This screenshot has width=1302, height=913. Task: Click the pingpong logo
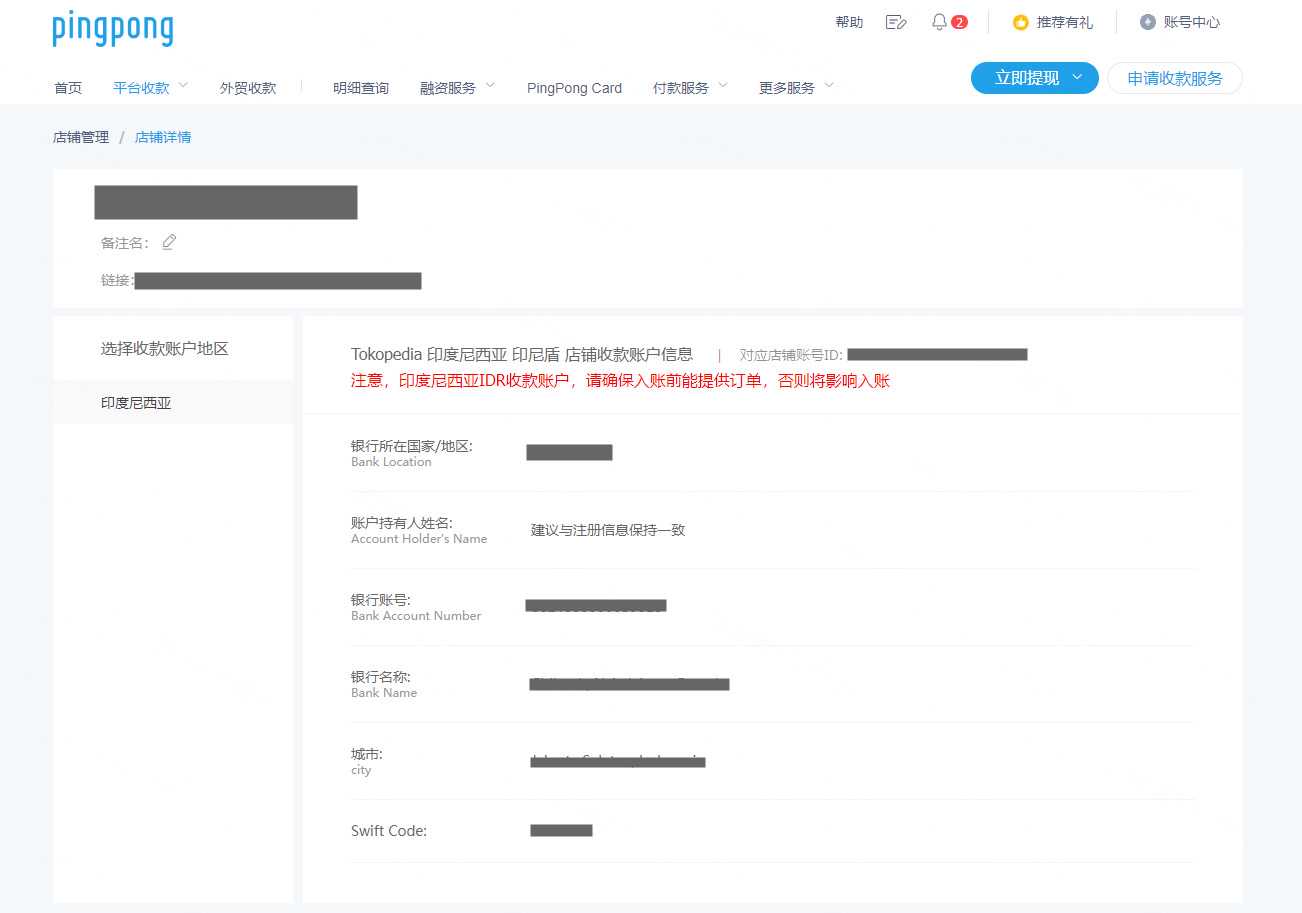113,27
